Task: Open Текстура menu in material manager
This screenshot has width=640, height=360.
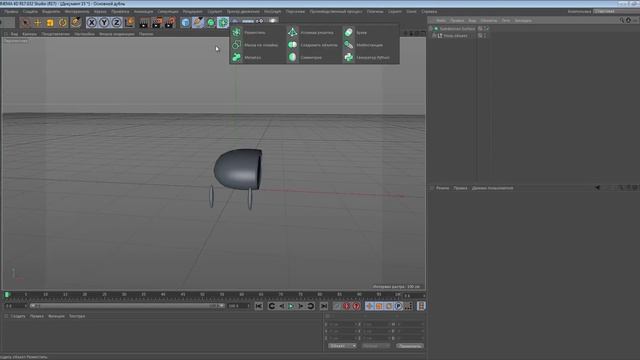Action: coord(77,316)
